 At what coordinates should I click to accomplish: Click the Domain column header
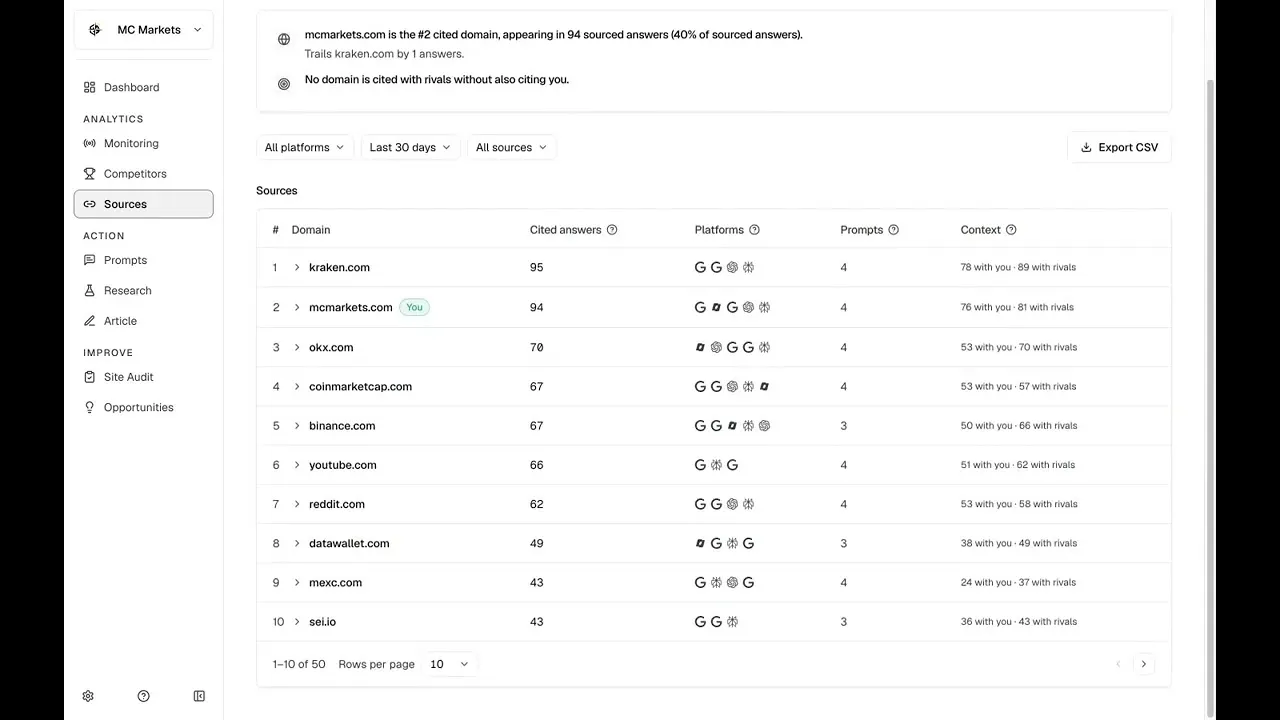[311, 230]
